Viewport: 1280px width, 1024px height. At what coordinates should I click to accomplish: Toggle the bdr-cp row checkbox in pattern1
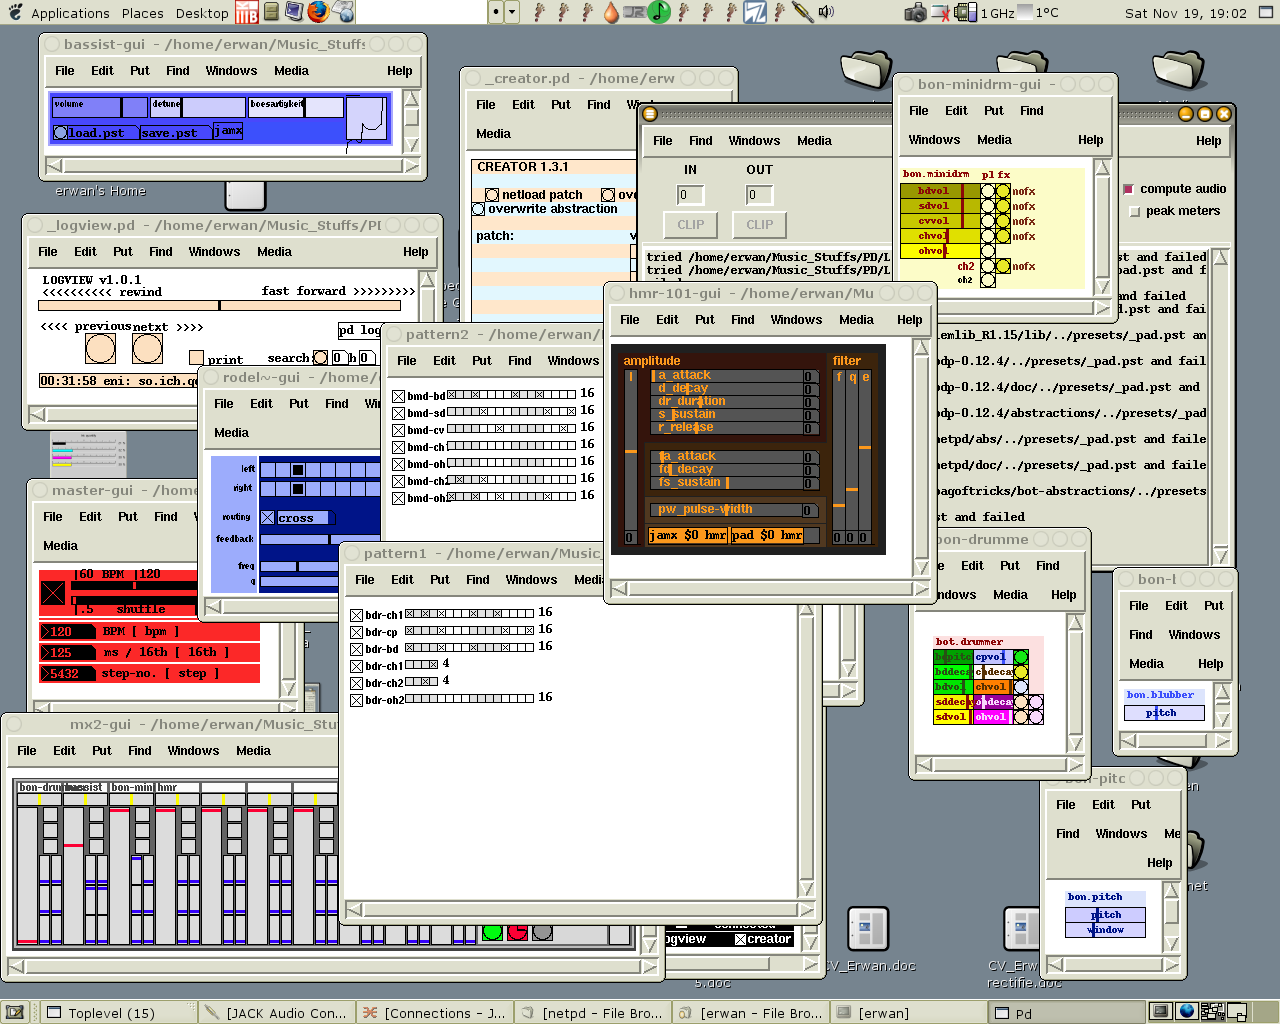(356, 632)
